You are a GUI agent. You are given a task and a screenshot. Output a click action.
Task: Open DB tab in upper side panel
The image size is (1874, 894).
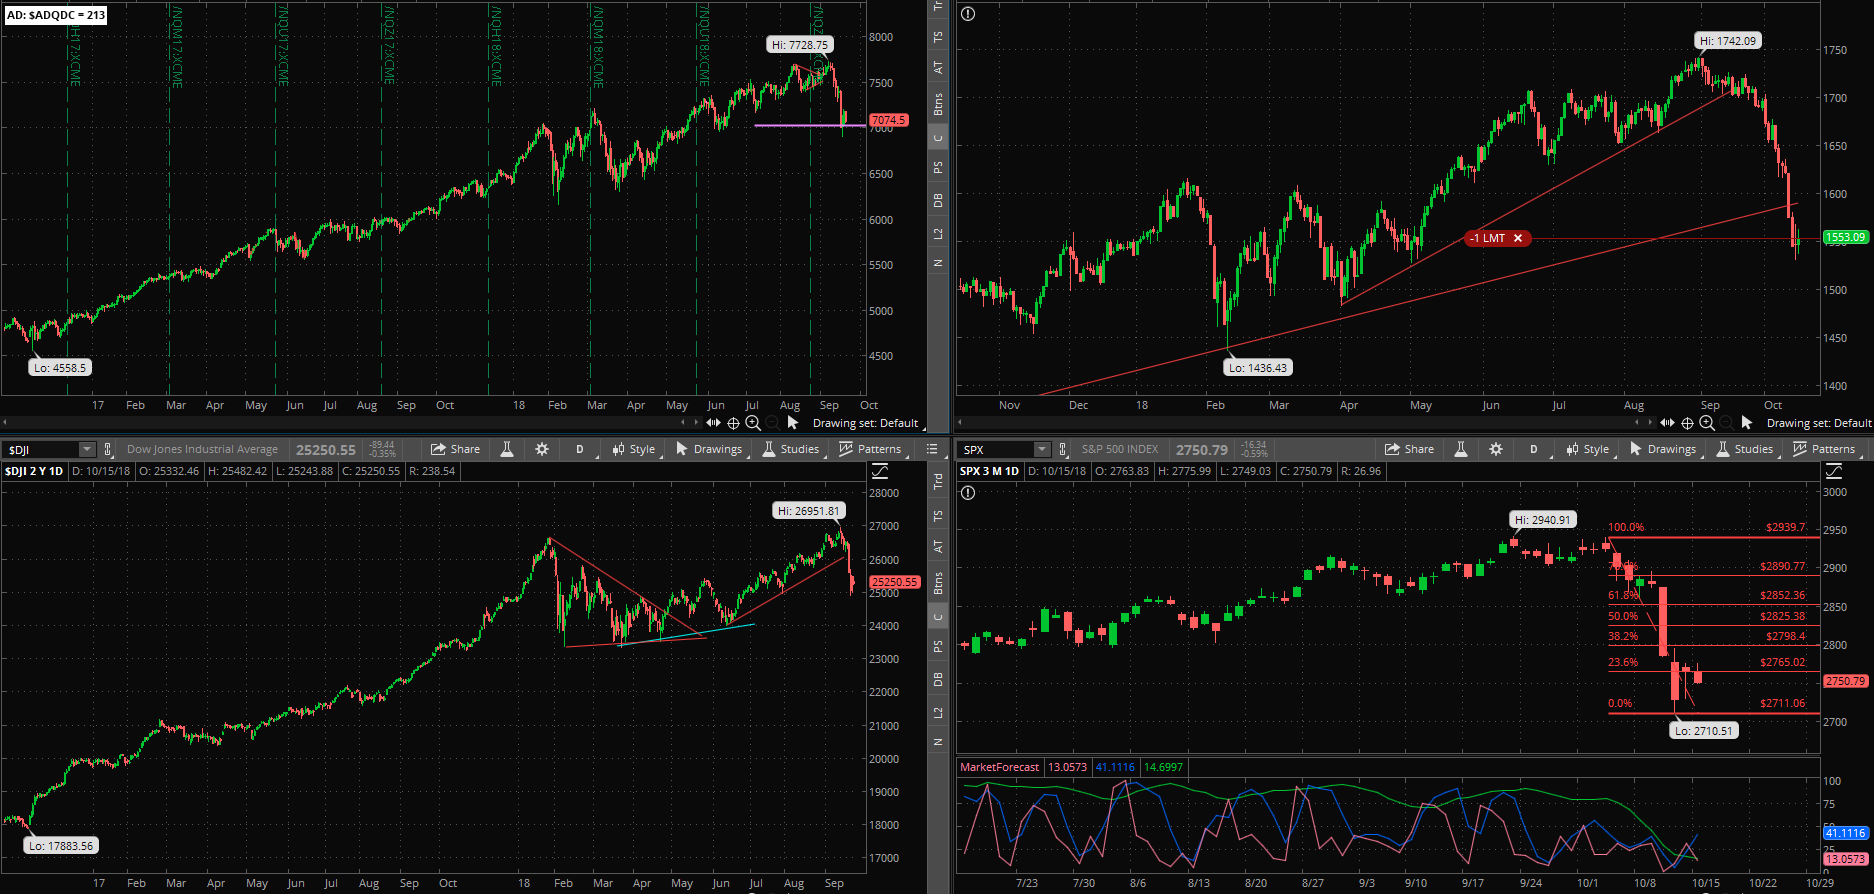938,201
